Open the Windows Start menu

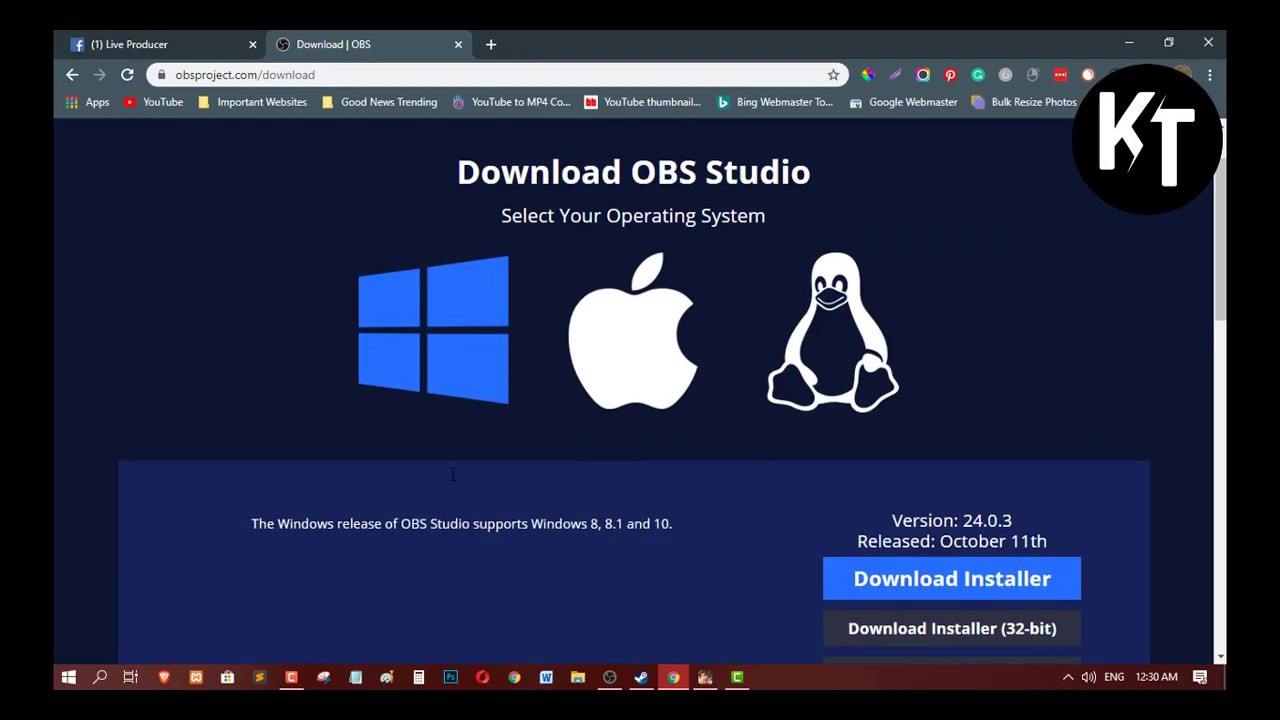(x=68, y=677)
